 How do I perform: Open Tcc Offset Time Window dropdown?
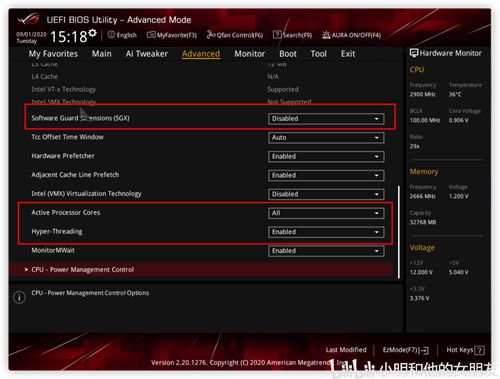[x=326, y=138]
